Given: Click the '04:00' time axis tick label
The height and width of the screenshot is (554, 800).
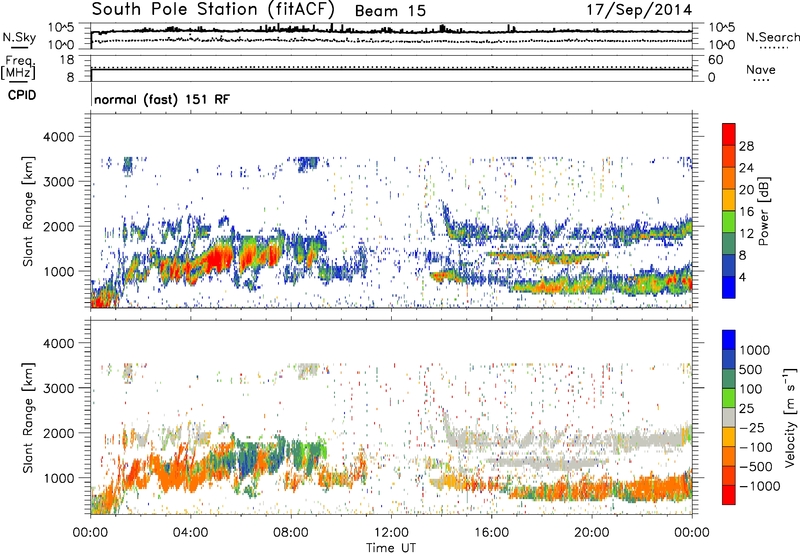Looking at the screenshot, I should click(190, 533).
